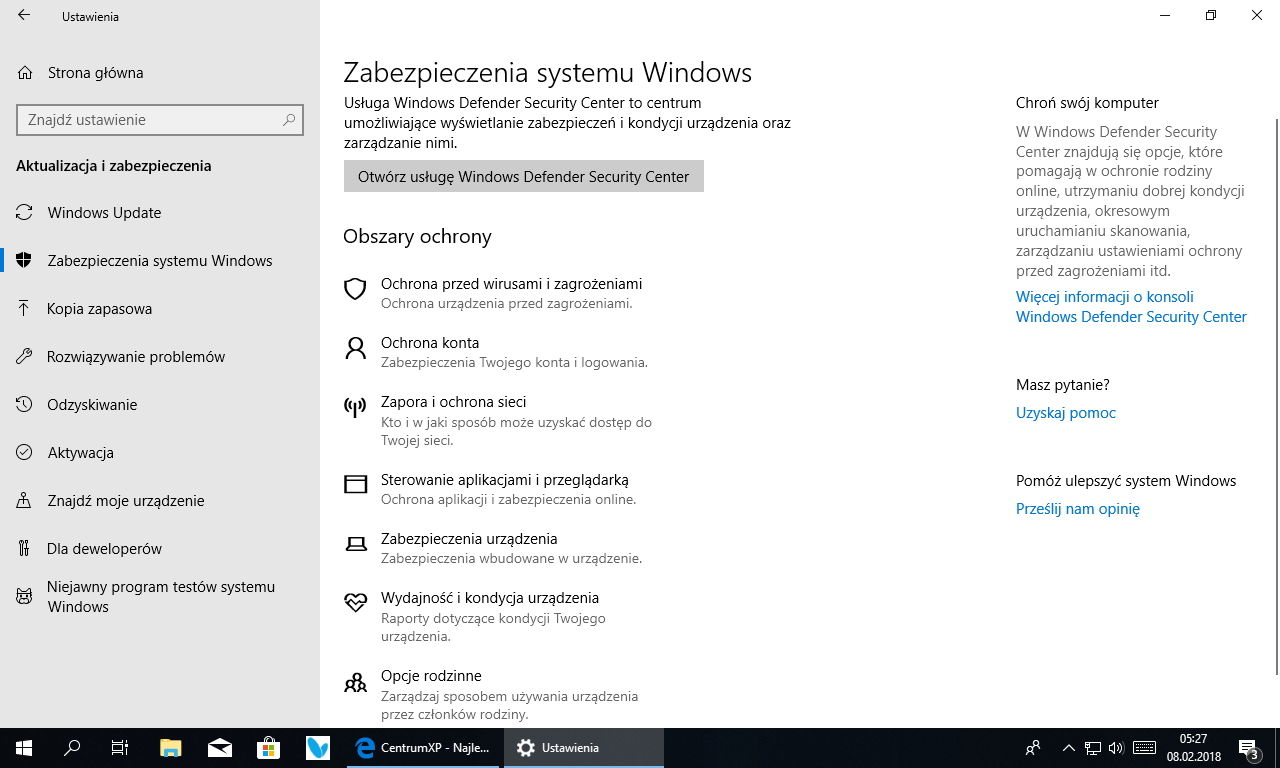The image size is (1280, 768).
Task: Click the Aktywacja checkmark circle icon
Action: click(x=24, y=453)
